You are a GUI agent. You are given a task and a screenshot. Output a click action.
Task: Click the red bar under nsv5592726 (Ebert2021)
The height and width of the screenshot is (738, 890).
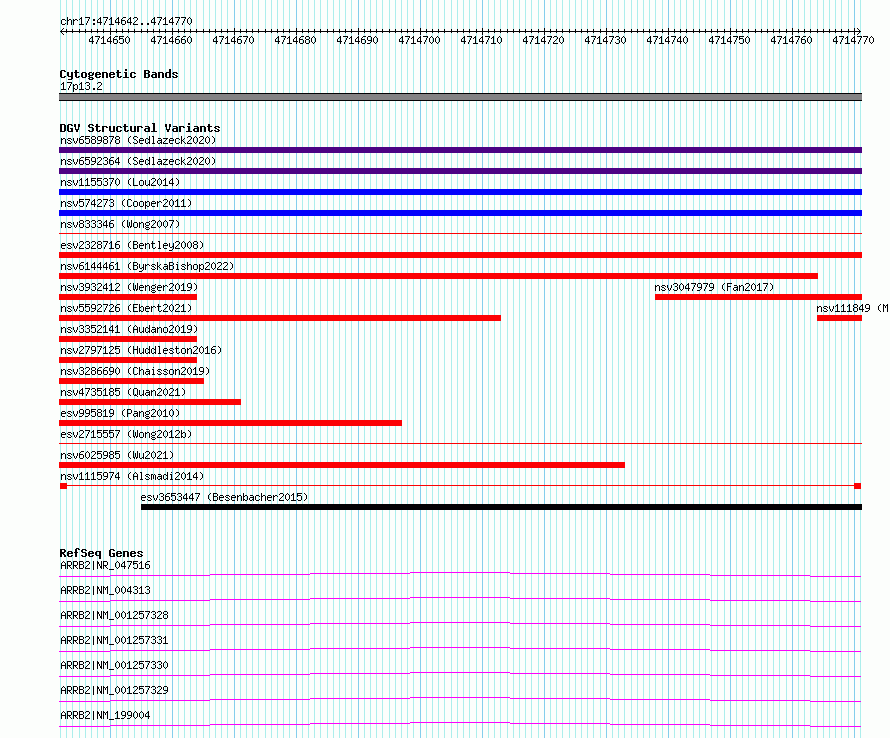coord(280,318)
